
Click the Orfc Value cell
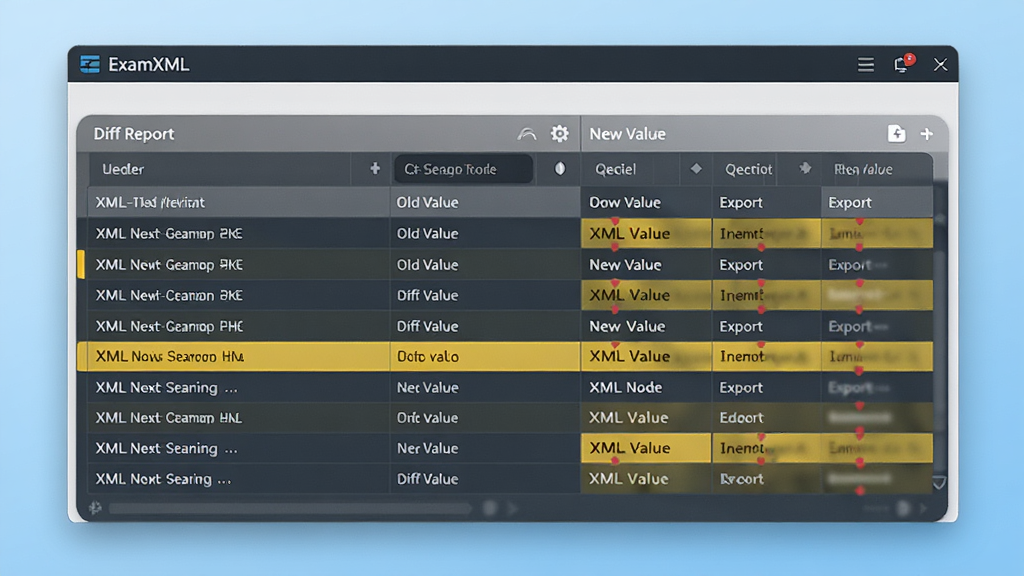485,417
